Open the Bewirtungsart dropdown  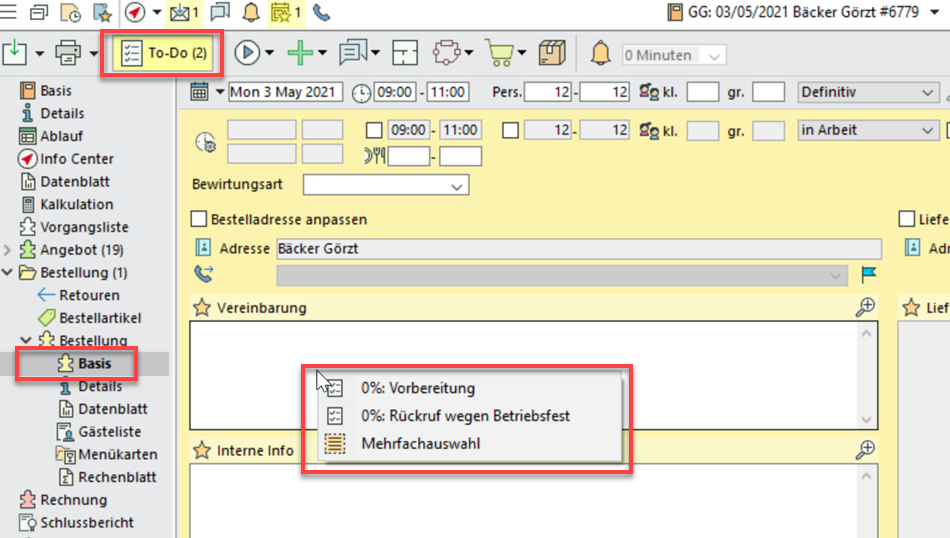tap(385, 185)
